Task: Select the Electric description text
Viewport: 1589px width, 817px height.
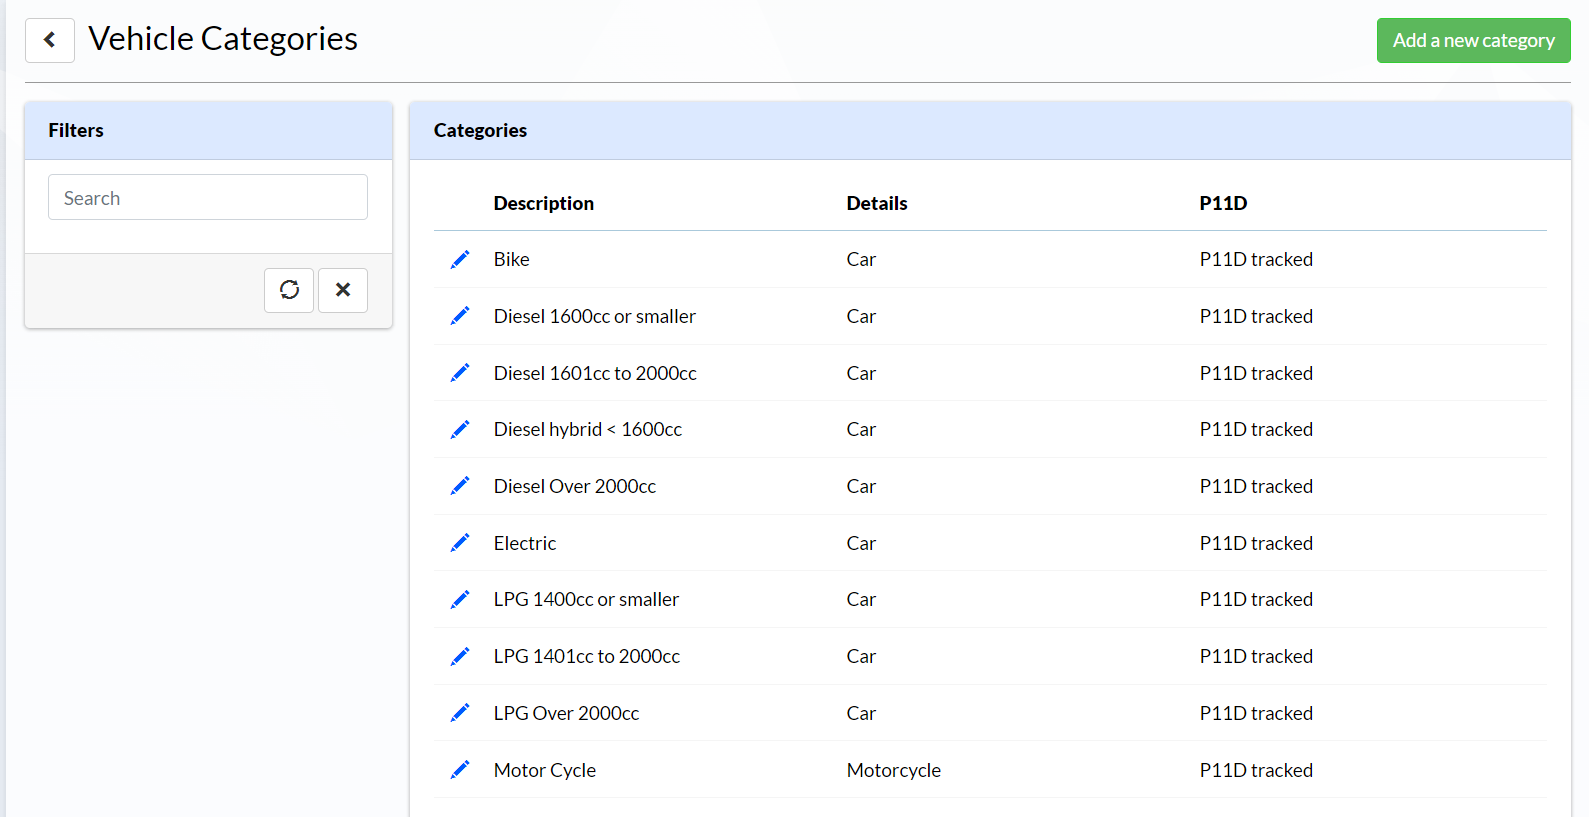Action: 525,543
